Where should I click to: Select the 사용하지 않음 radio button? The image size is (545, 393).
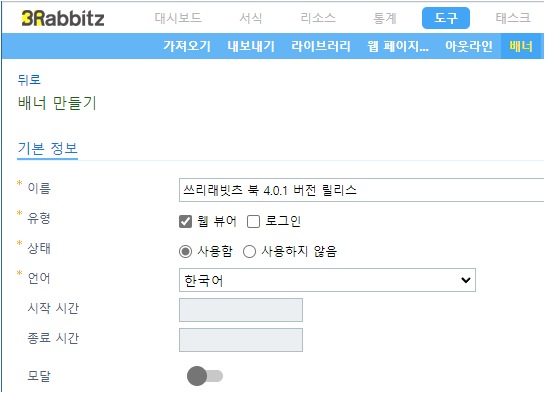(249, 251)
